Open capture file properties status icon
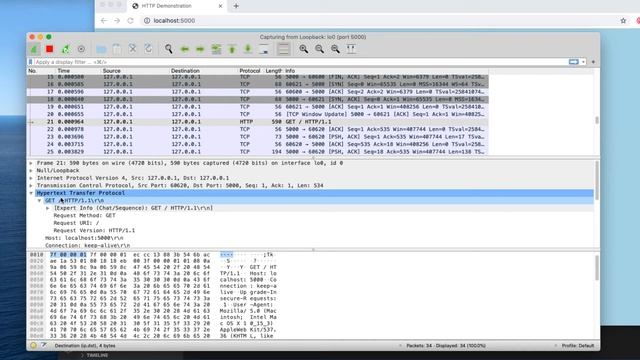The image size is (640, 360). (43, 345)
